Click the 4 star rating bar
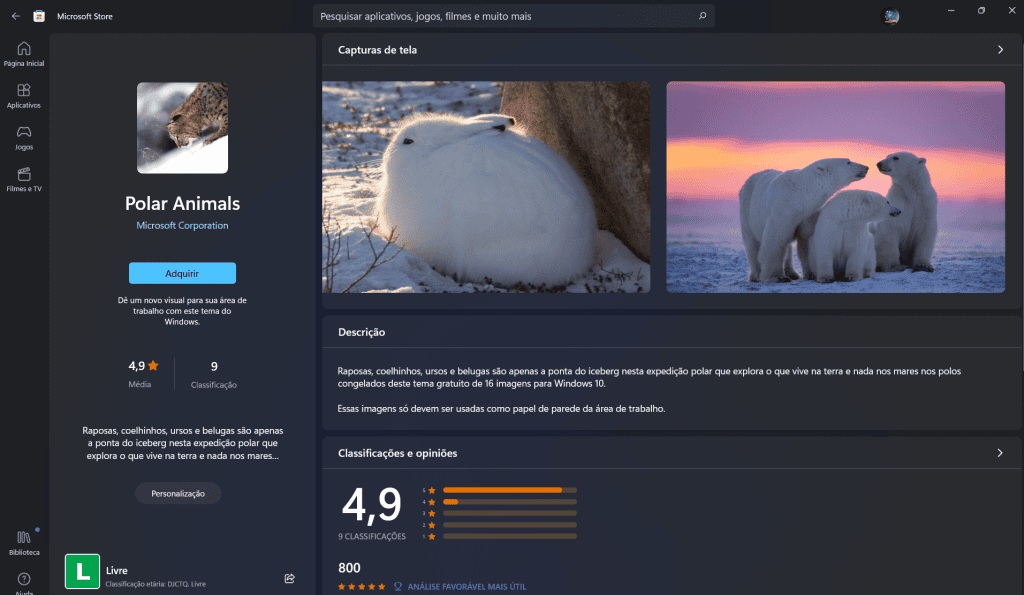This screenshot has height=595, width=1024. [509, 502]
